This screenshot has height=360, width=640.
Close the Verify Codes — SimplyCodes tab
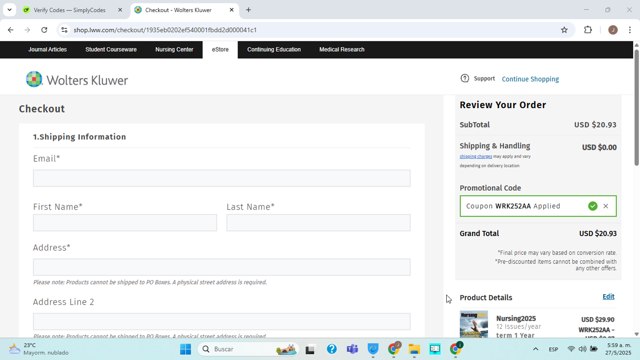click(x=120, y=10)
